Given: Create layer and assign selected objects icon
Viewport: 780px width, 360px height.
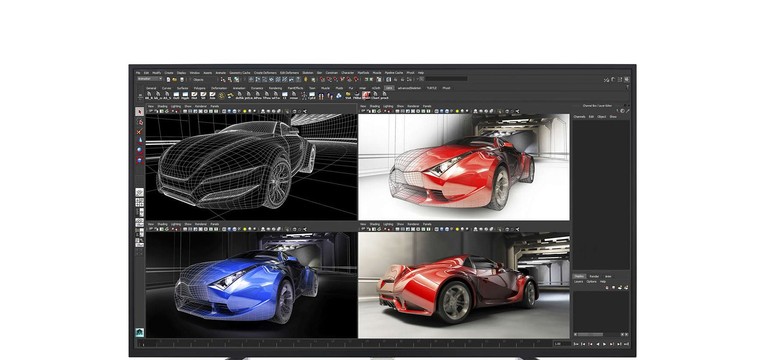Looking at the screenshot, I should coord(626,287).
